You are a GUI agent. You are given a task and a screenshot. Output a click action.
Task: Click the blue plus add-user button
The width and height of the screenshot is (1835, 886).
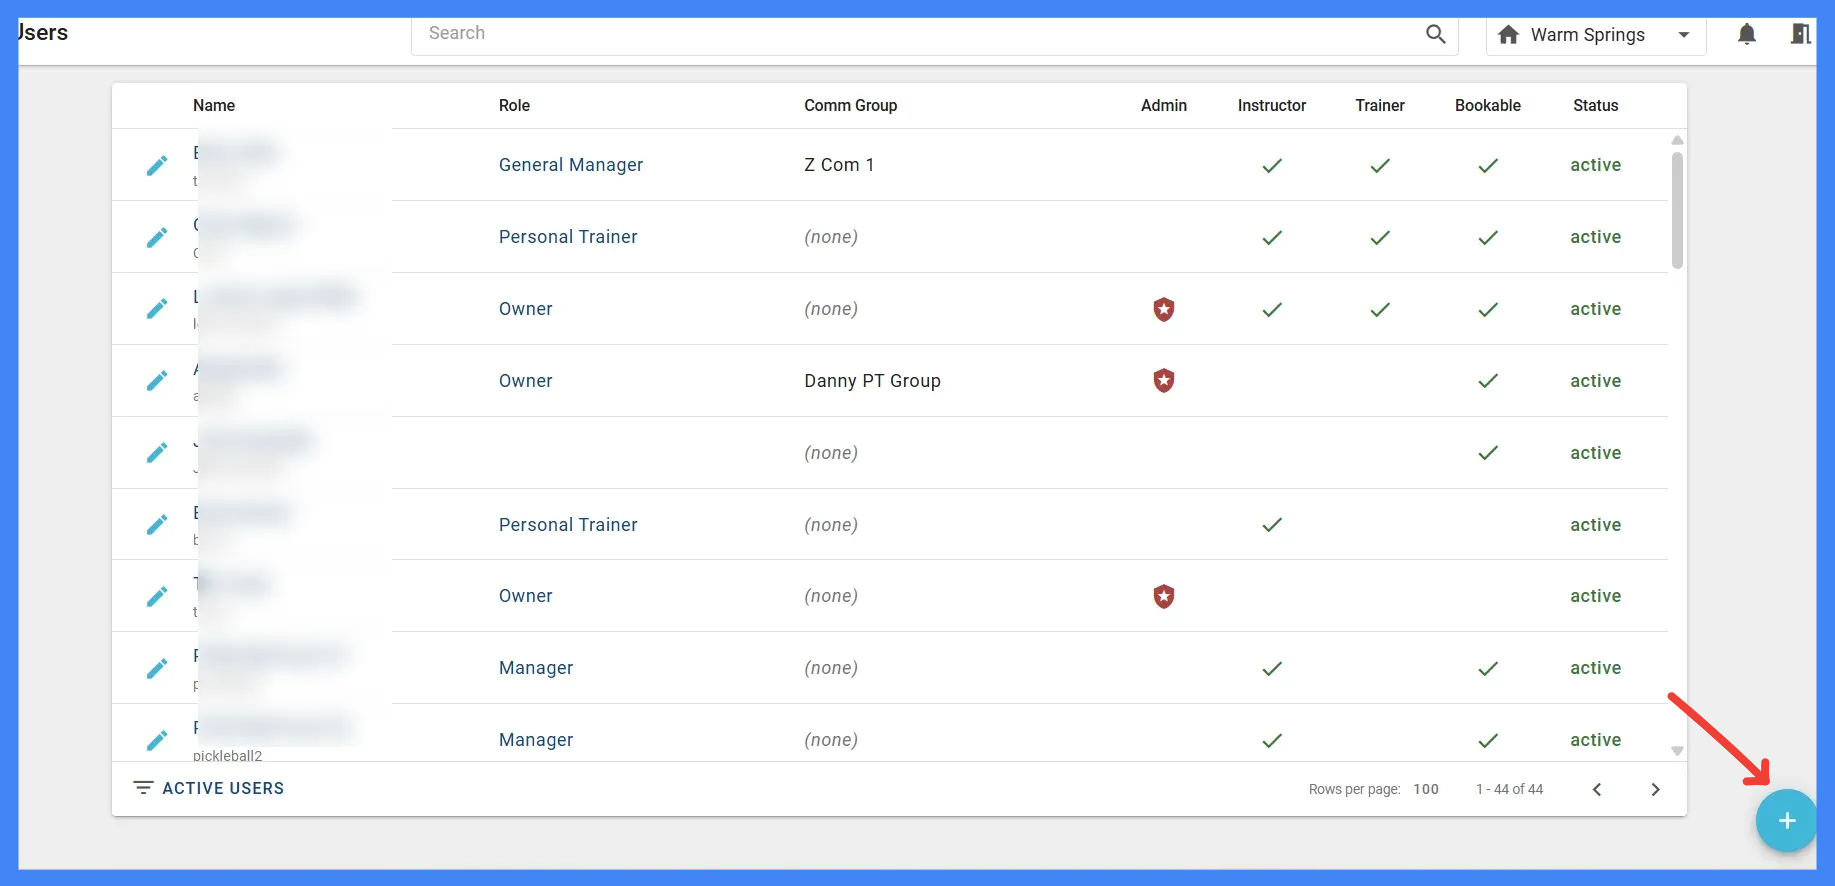pyautogui.click(x=1786, y=821)
